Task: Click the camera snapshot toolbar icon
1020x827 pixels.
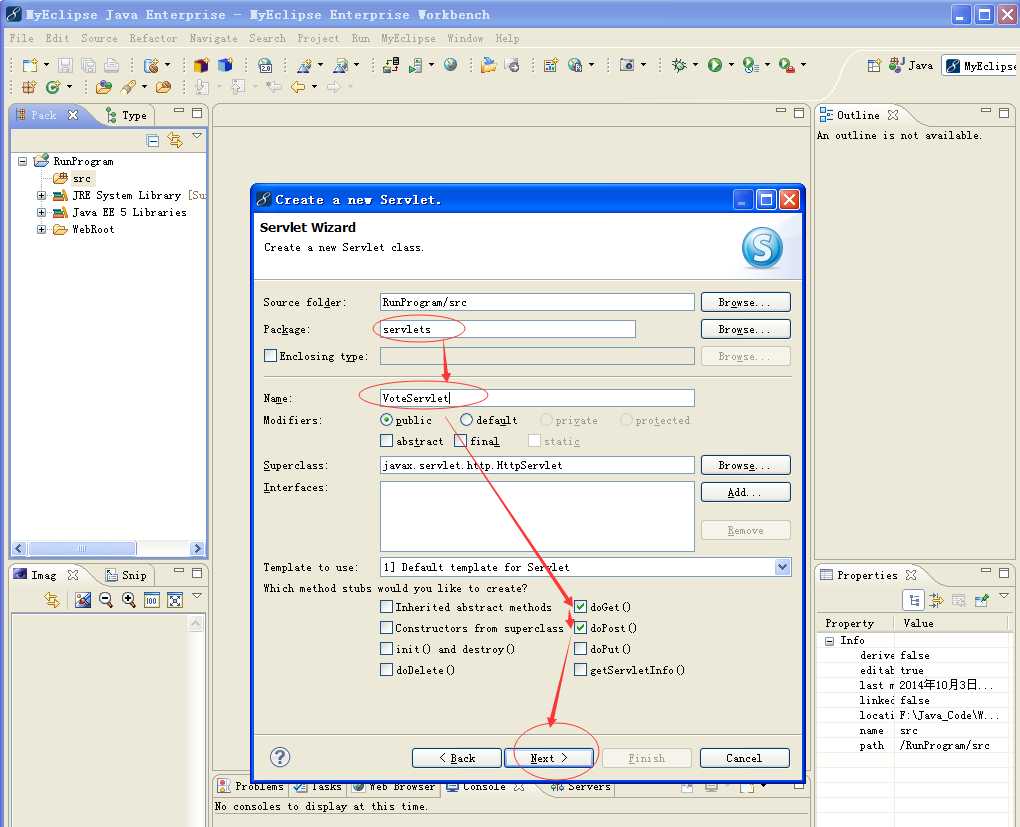Action: pyautogui.click(x=626, y=65)
